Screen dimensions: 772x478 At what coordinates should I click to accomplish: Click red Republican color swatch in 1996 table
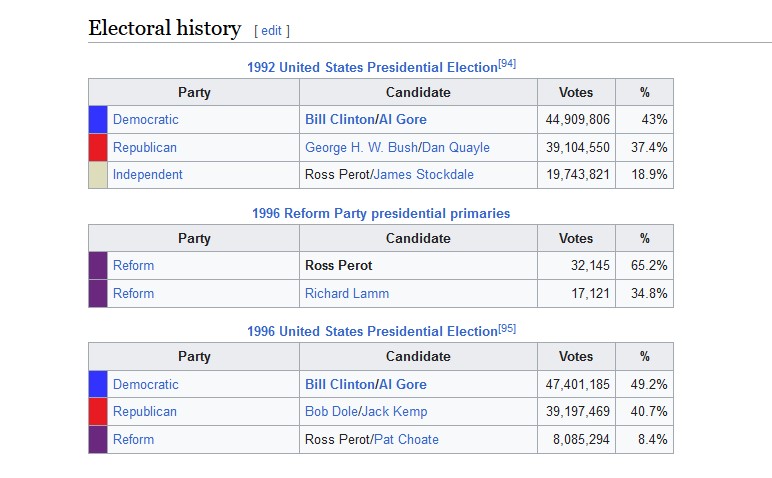click(98, 412)
